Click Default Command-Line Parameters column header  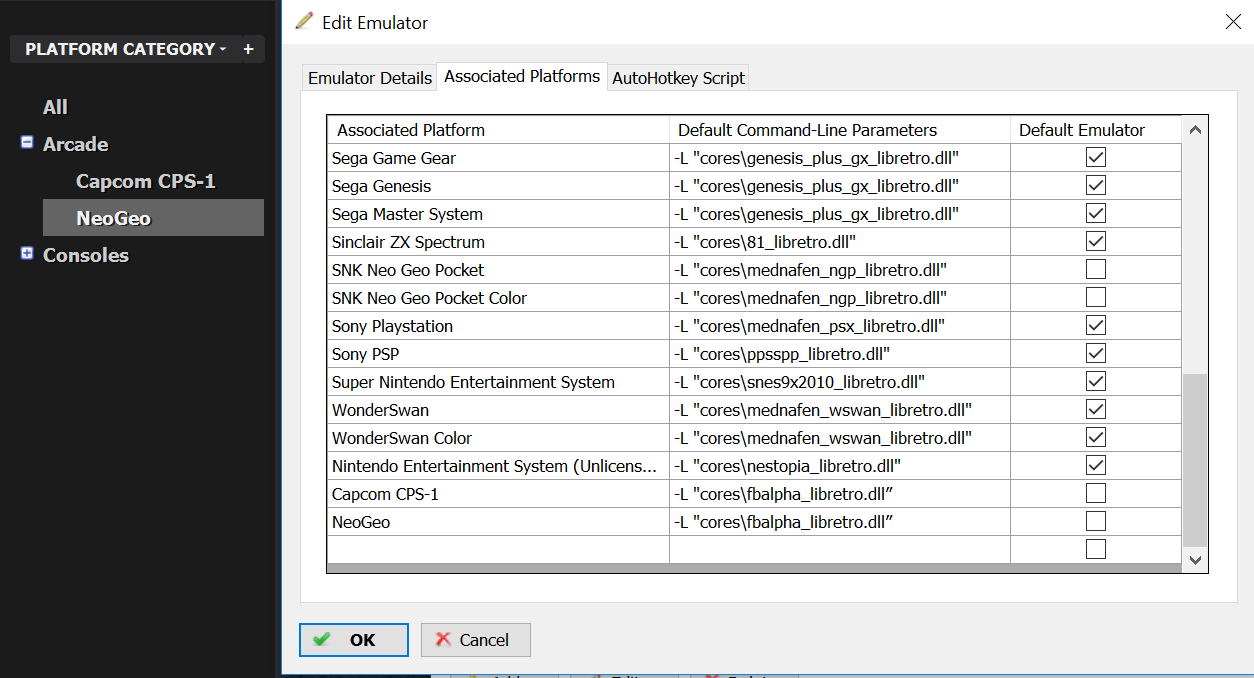840,130
